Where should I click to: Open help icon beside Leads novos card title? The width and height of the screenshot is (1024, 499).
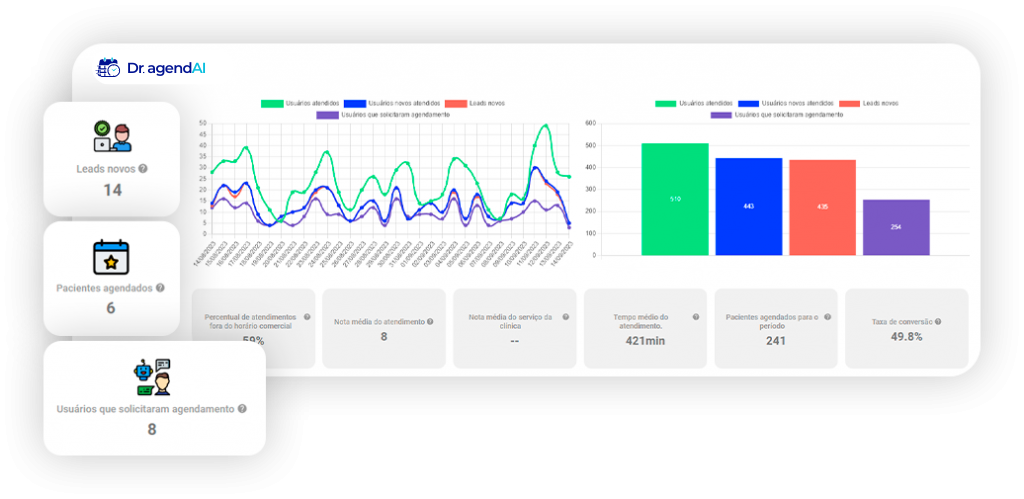tap(143, 168)
